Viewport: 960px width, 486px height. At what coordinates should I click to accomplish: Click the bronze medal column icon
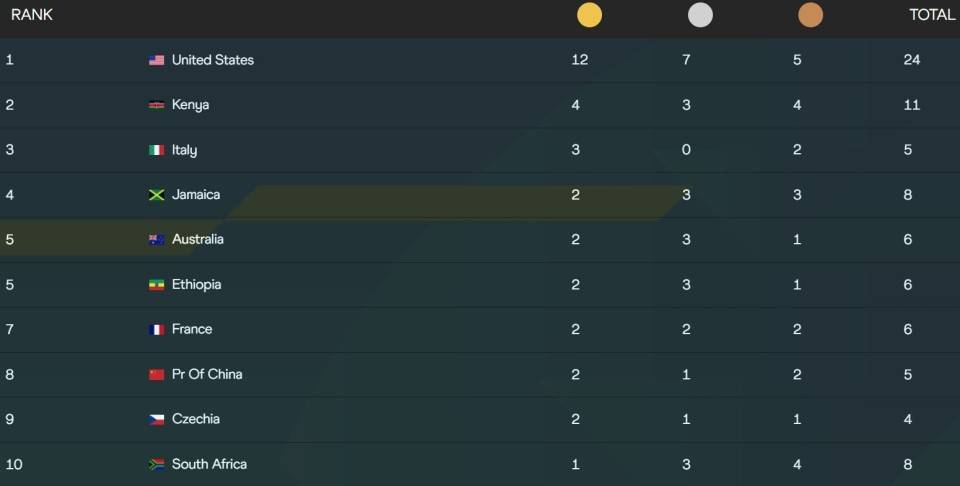[810, 15]
